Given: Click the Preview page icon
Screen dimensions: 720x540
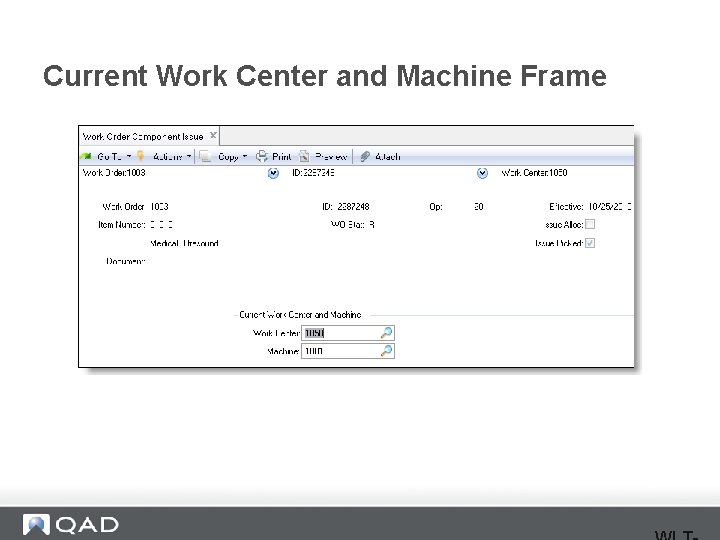Looking at the screenshot, I should pos(304,157).
